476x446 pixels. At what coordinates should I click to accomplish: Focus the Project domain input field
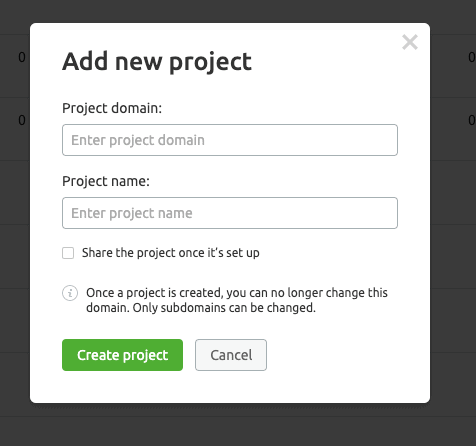tap(230, 140)
